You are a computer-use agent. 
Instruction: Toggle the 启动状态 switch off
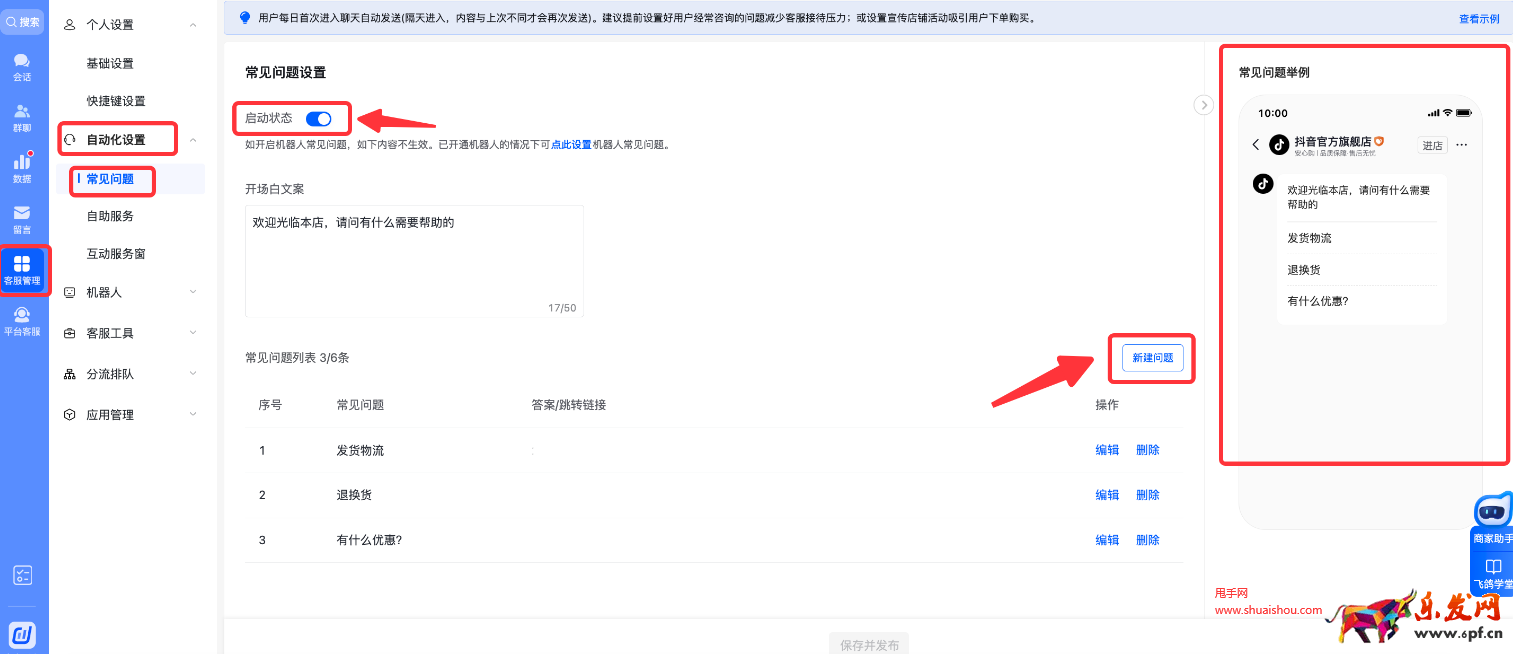318,118
